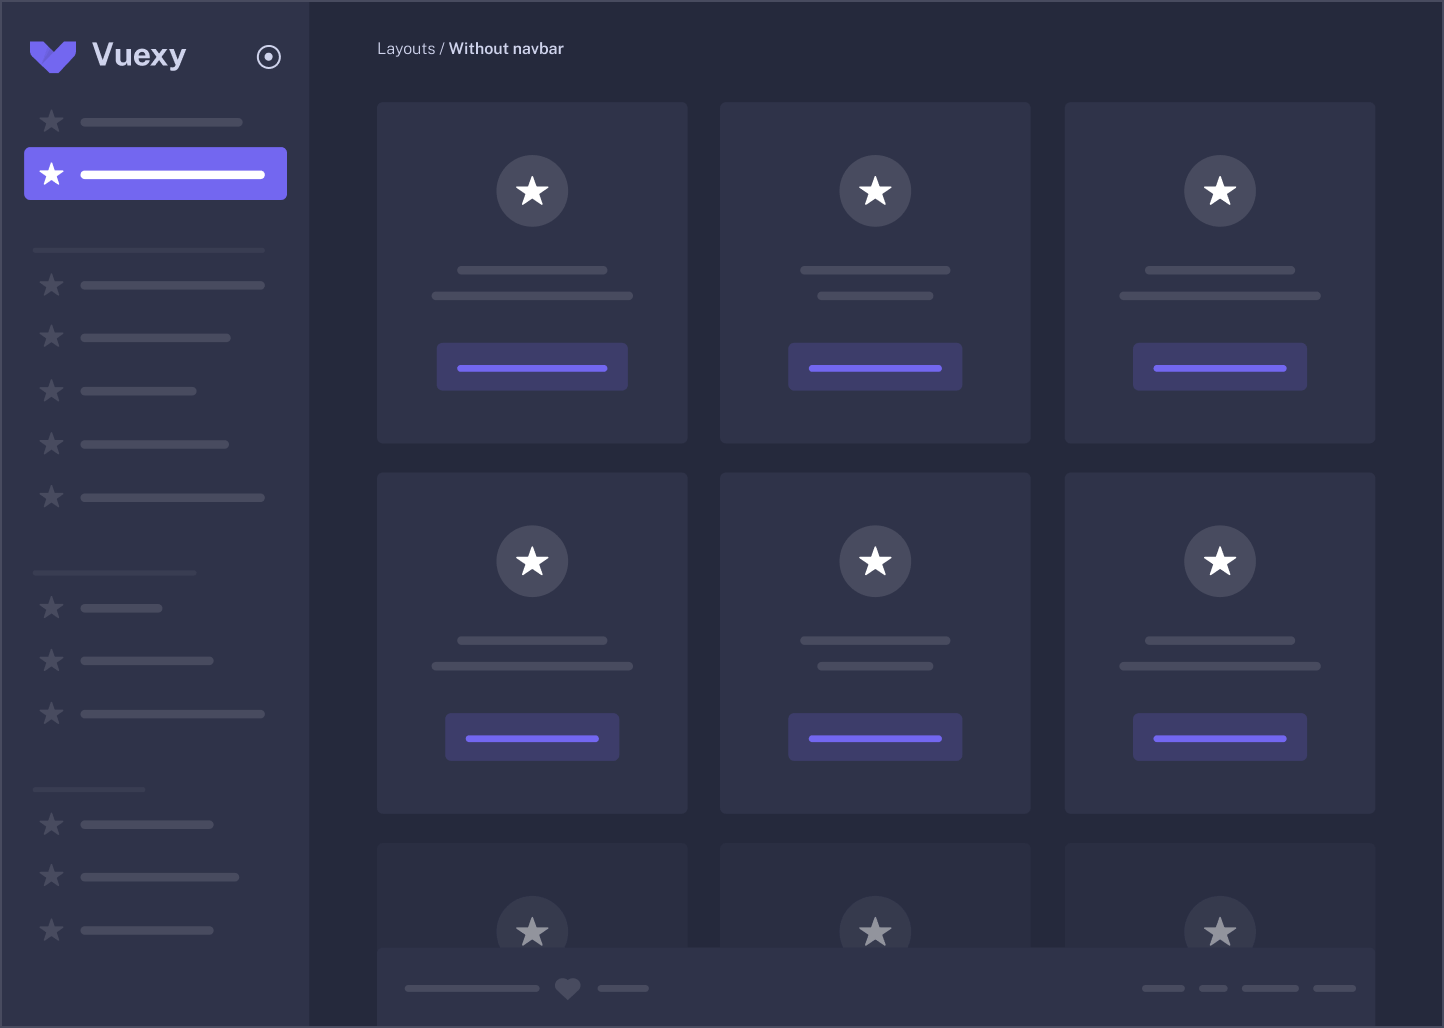
Task: Select the highlighted purple sidebar menu item
Action: pos(155,174)
